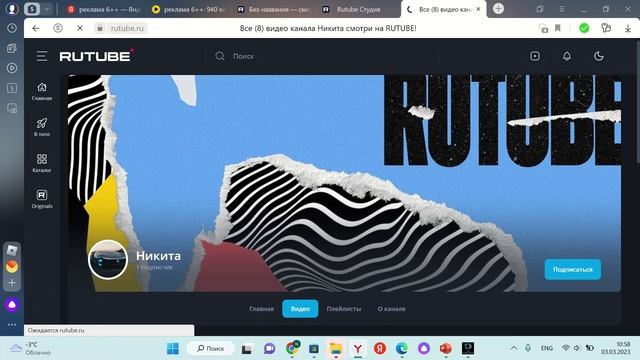Open File Explorer from taskbar
This screenshot has width=640, height=360.
(x=336, y=349)
